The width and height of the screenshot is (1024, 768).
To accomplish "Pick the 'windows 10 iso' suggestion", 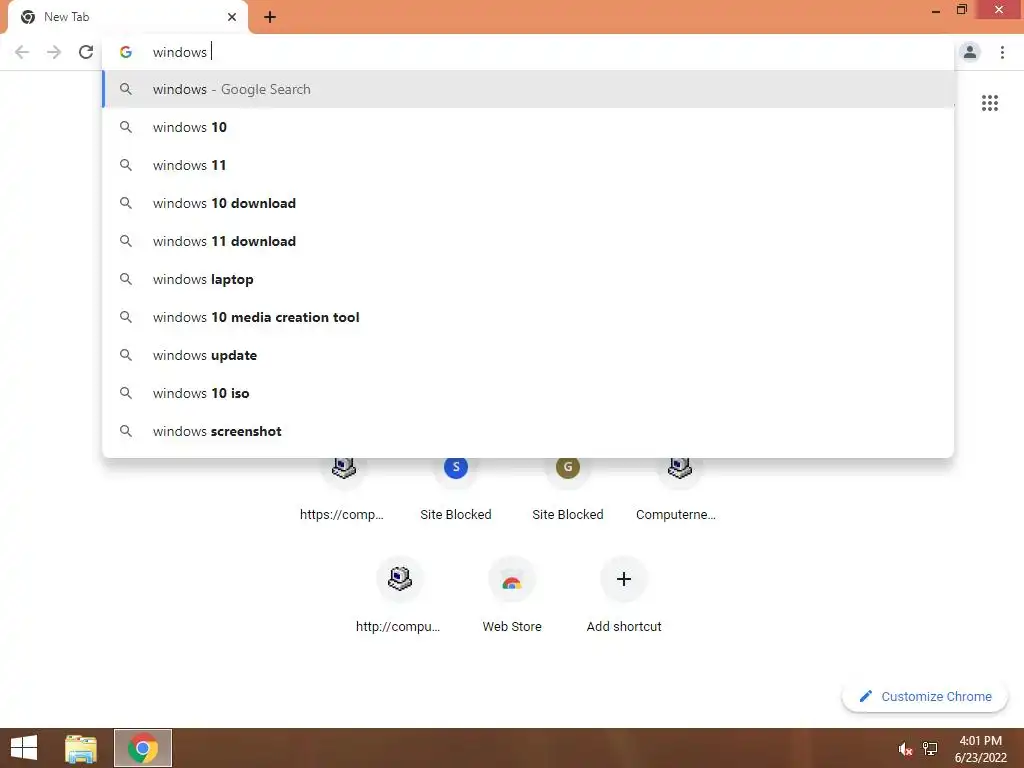I will tap(528, 393).
